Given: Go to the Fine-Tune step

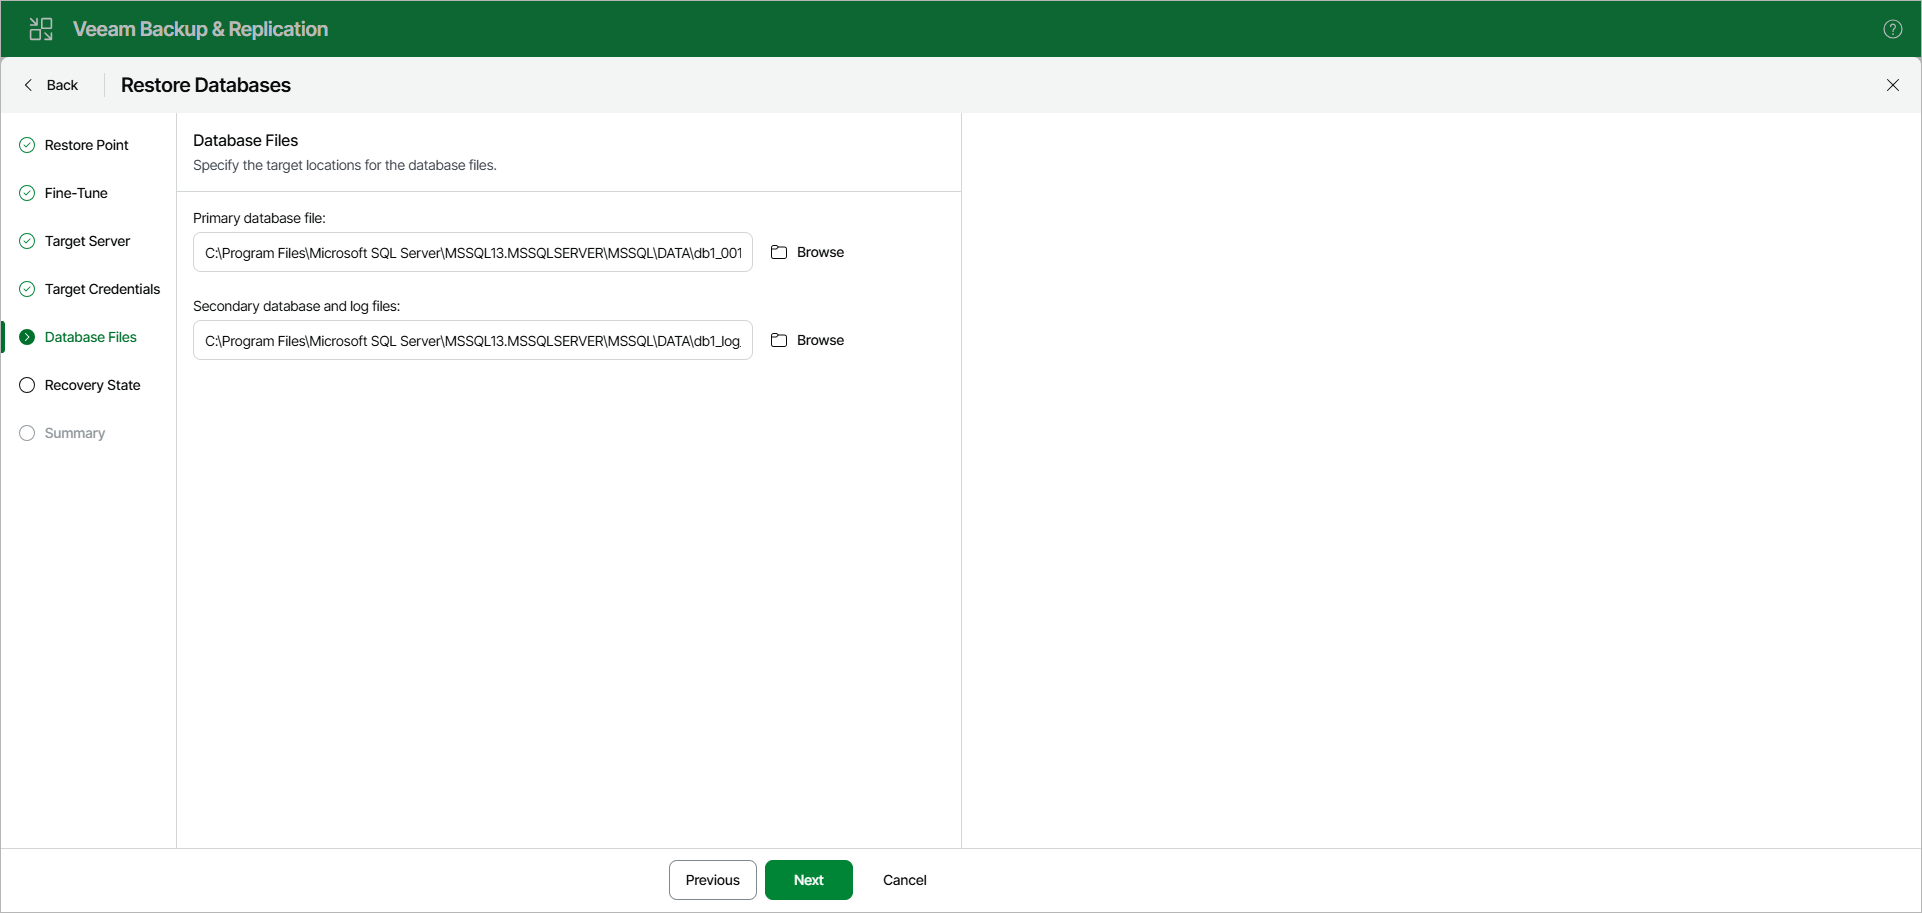Looking at the screenshot, I should point(76,193).
